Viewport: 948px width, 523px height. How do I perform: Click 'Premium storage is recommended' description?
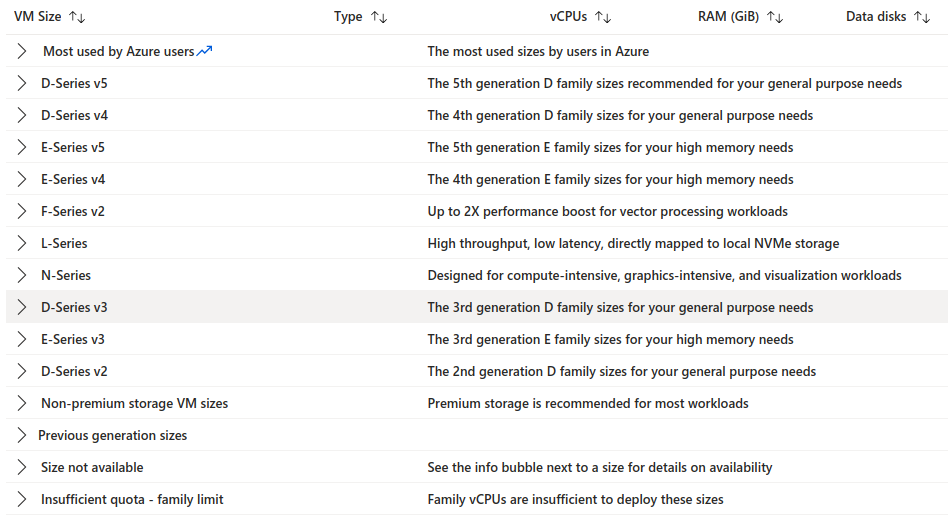pos(588,404)
